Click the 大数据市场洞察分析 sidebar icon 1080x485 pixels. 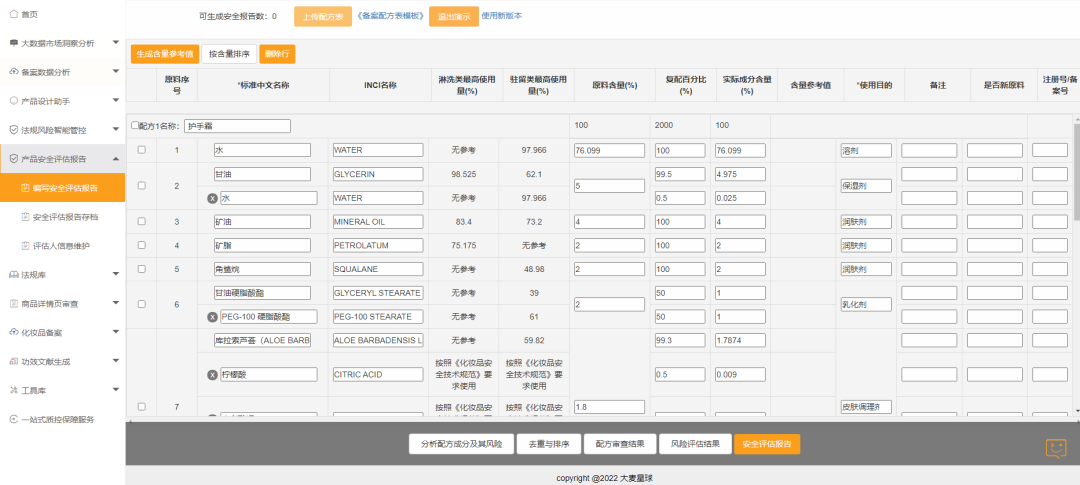(14, 43)
